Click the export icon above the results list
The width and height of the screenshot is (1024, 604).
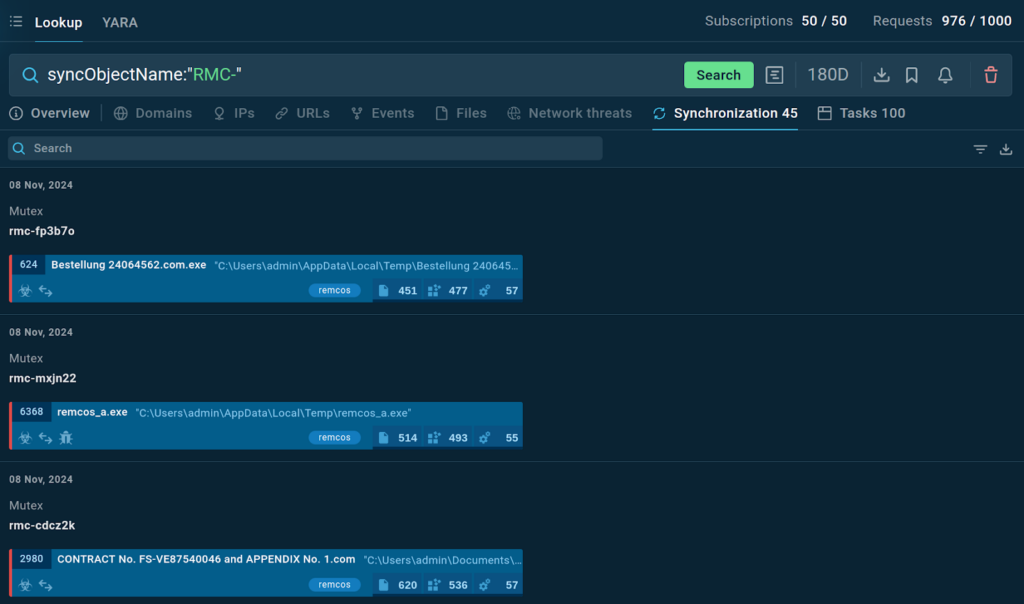[1006, 149]
